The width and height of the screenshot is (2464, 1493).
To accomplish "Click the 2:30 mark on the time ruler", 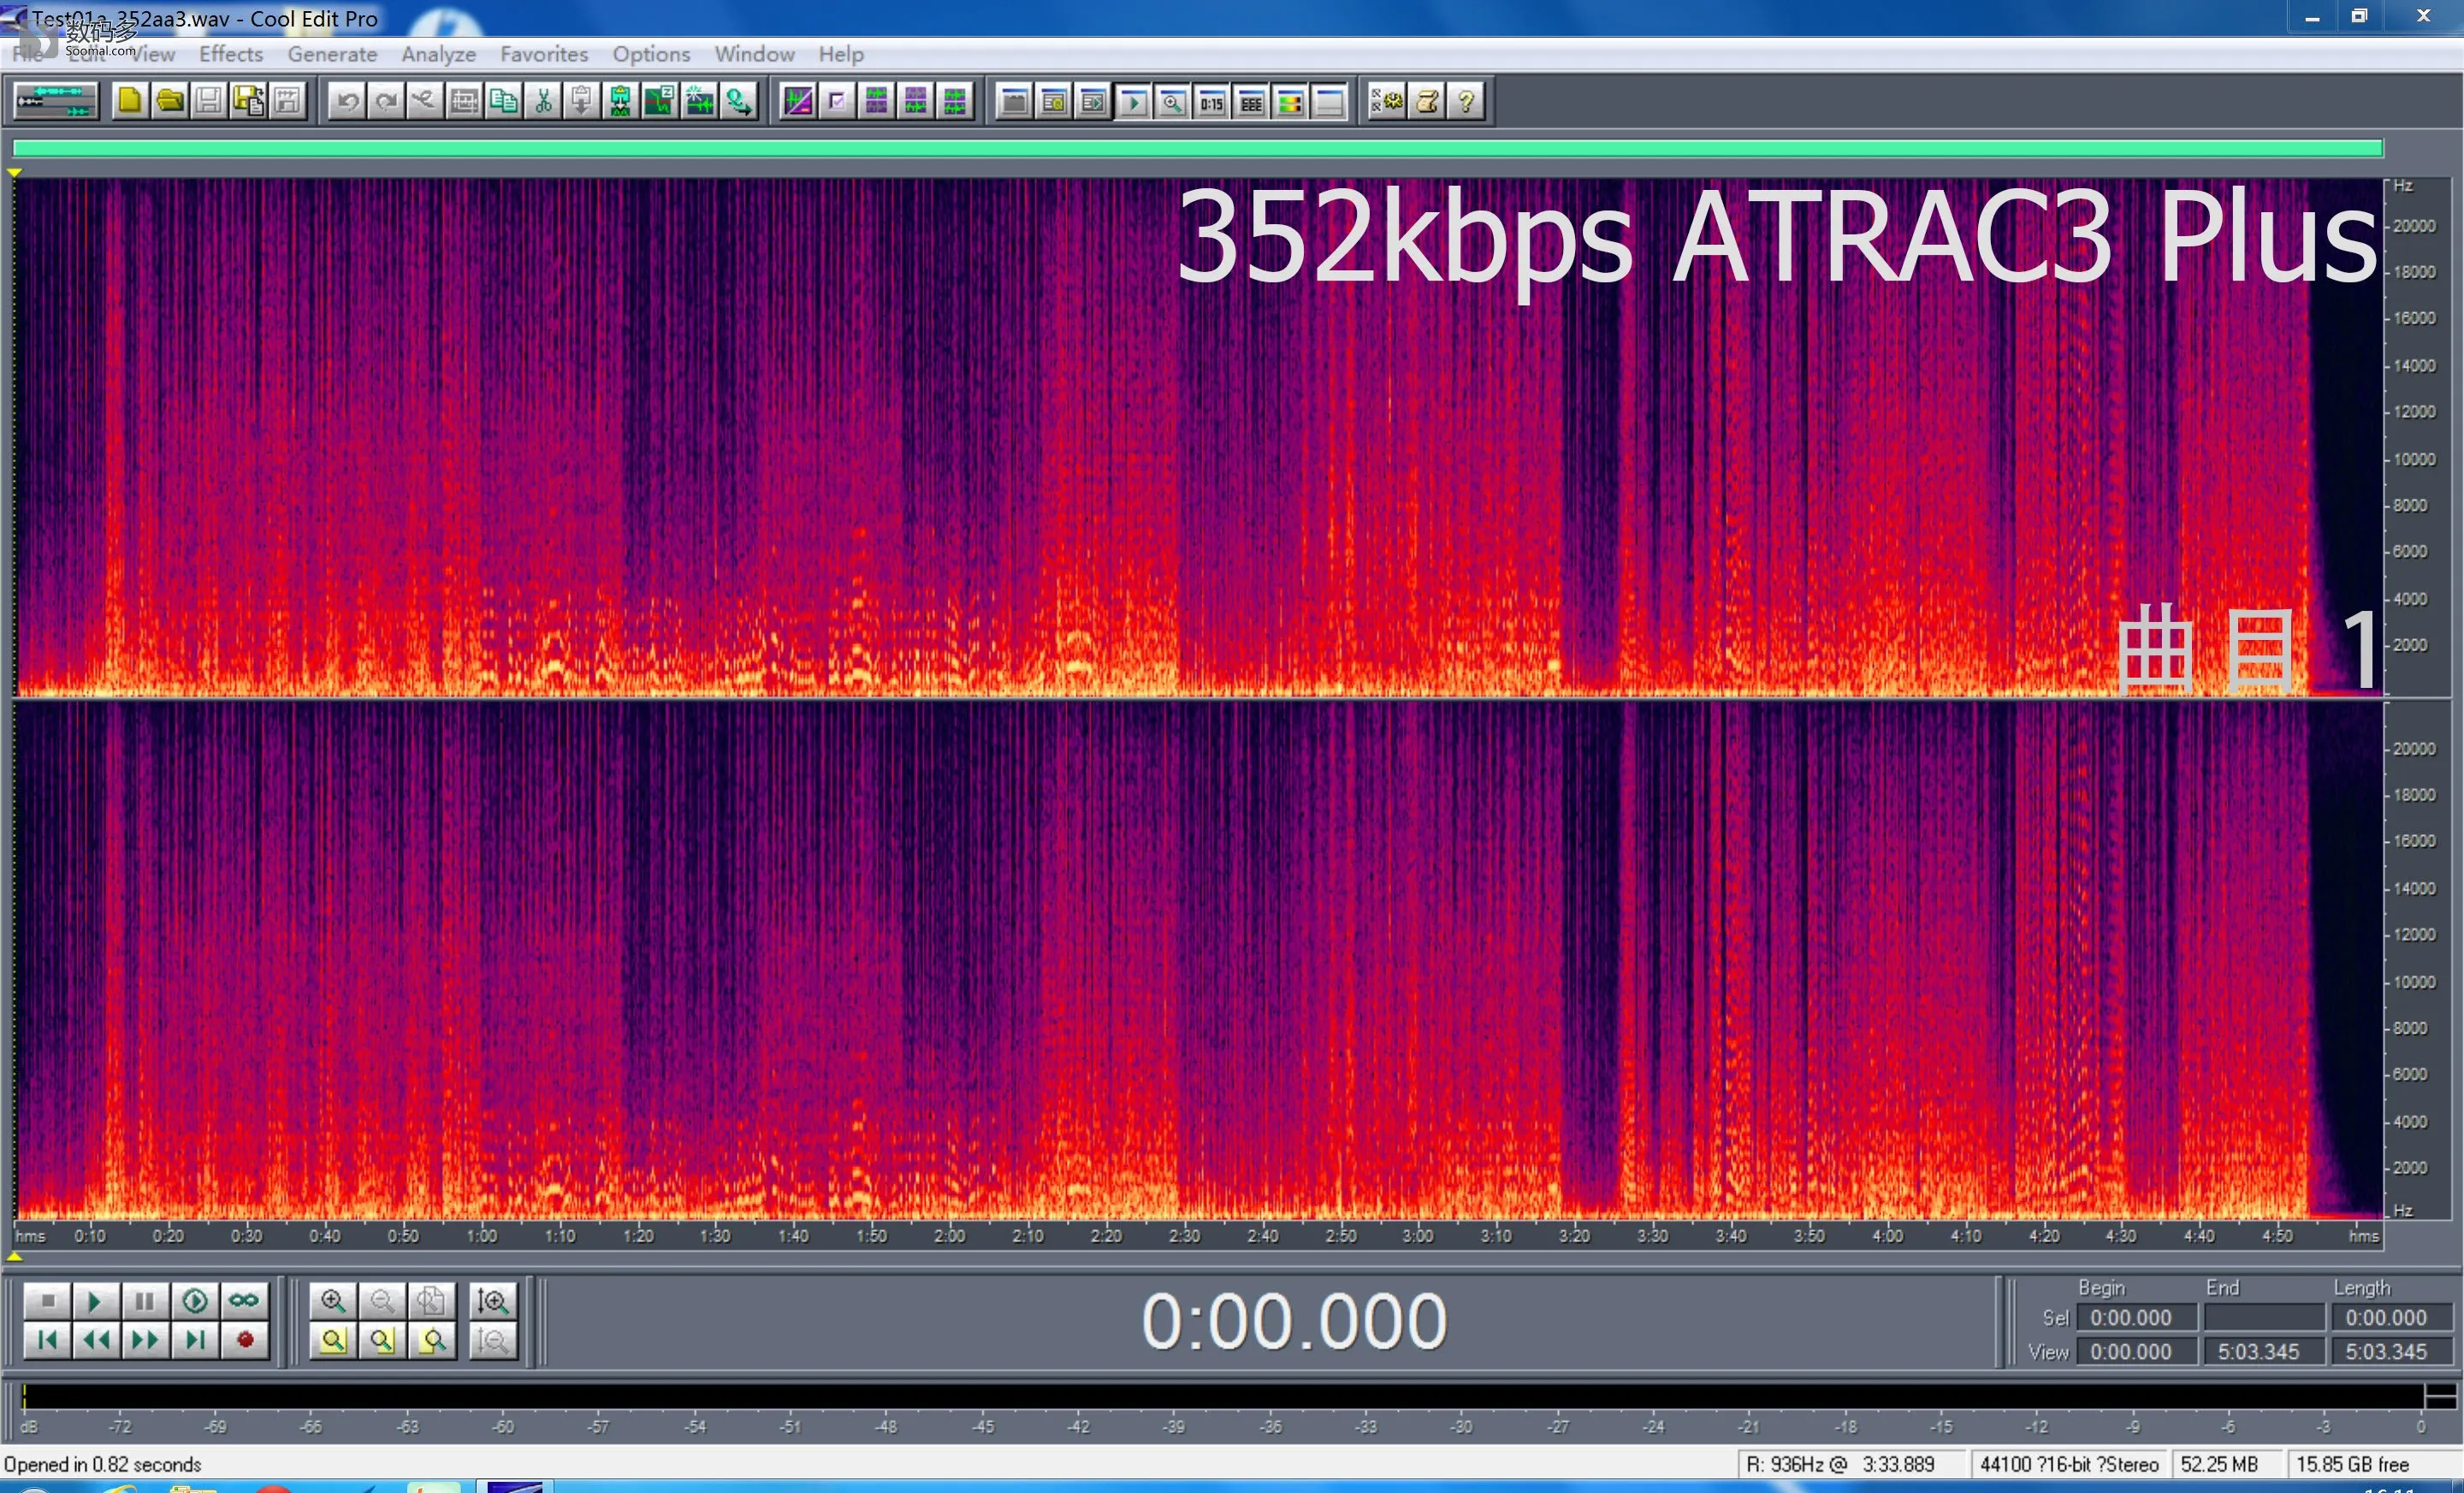I will 1184,1236.
